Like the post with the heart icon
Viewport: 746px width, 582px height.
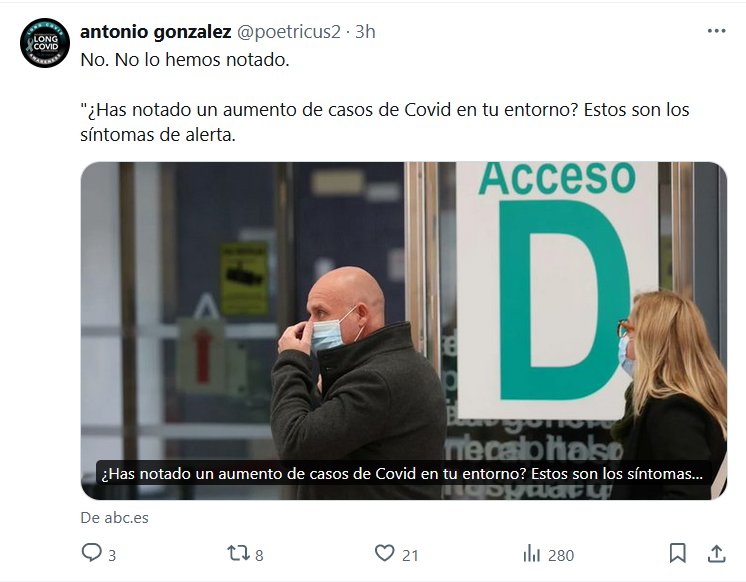click(384, 553)
